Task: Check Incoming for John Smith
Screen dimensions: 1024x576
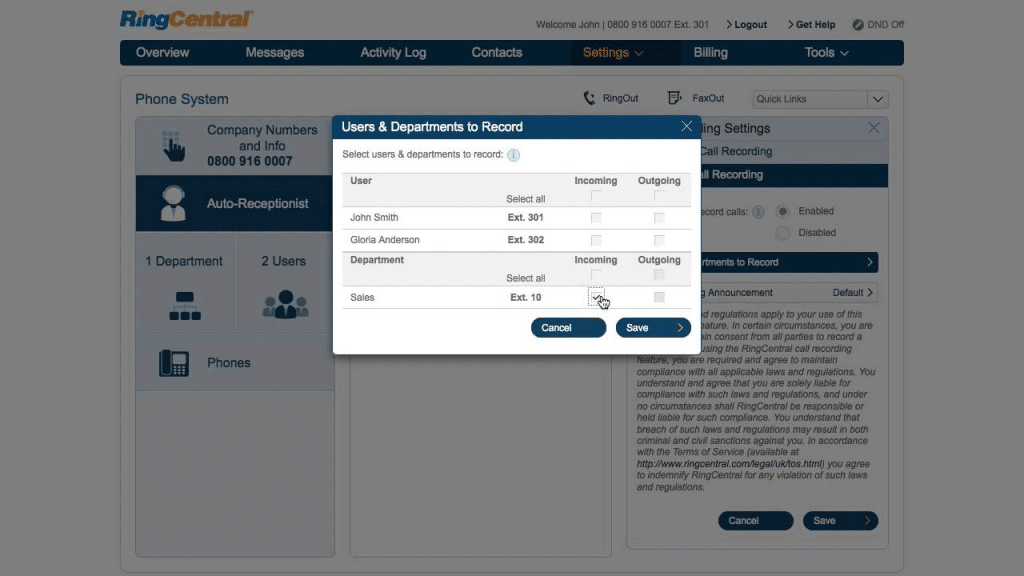Action: (596, 217)
